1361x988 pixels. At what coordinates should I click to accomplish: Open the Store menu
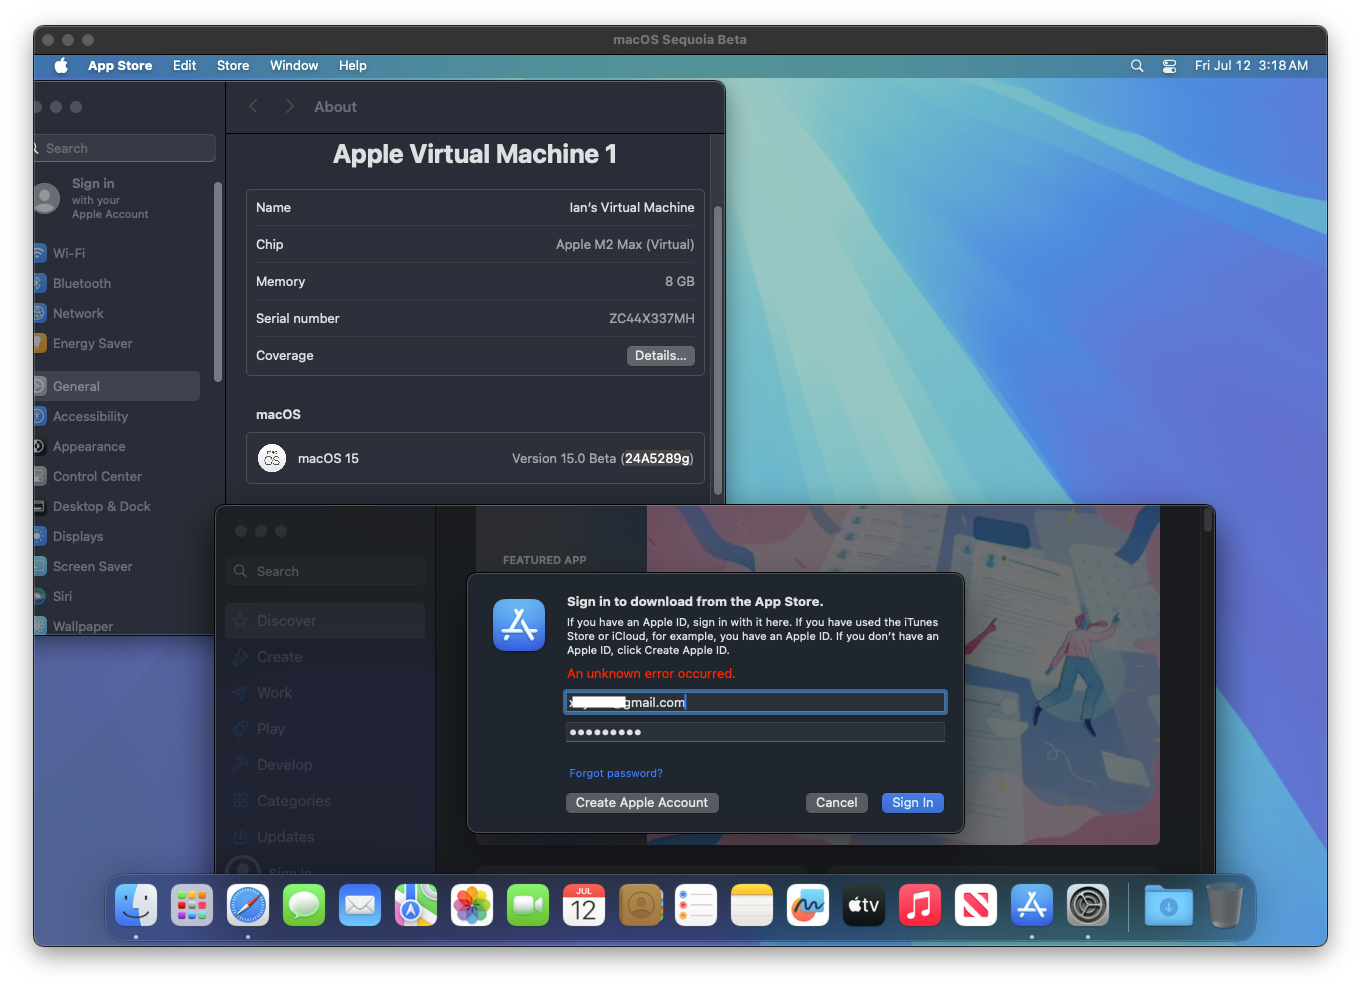click(233, 66)
